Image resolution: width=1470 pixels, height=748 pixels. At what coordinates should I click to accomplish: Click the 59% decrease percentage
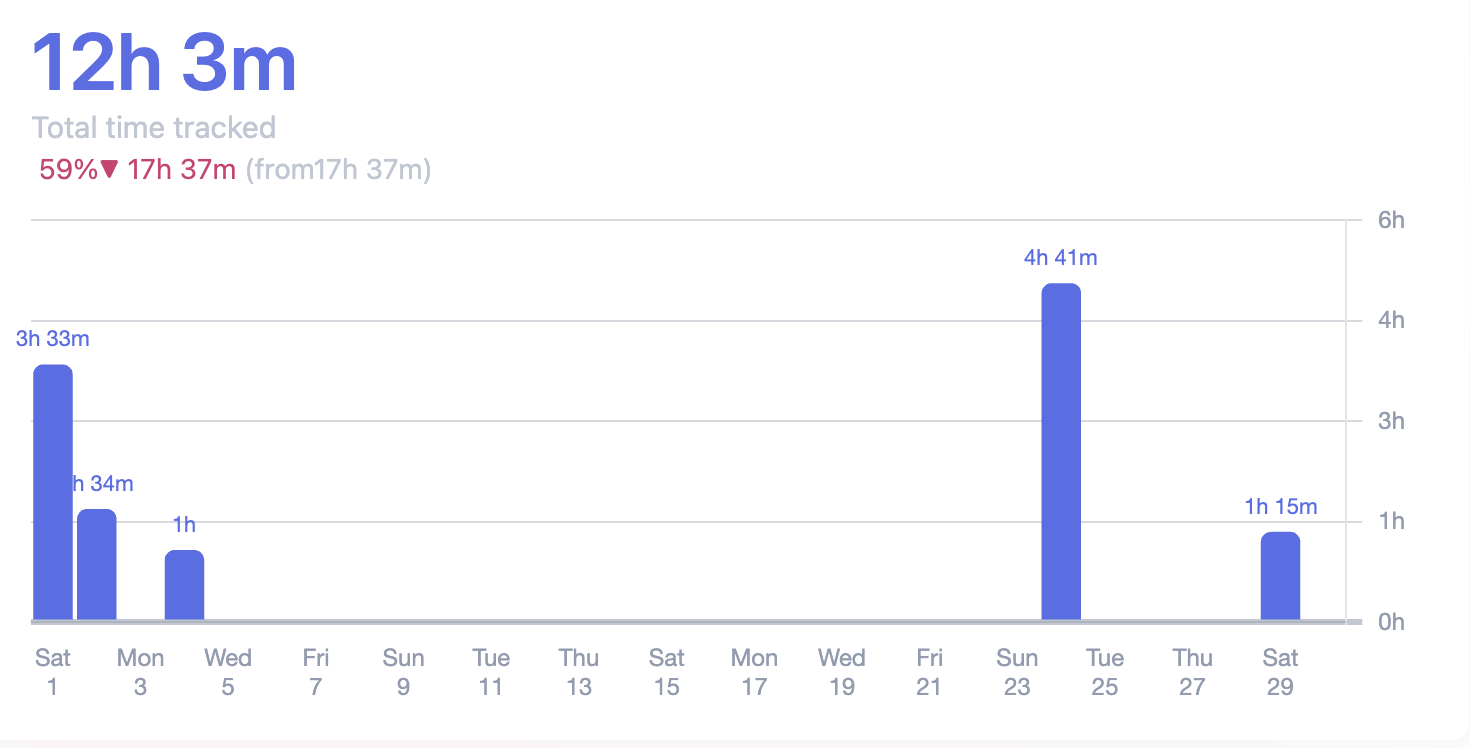pyautogui.click(x=68, y=170)
